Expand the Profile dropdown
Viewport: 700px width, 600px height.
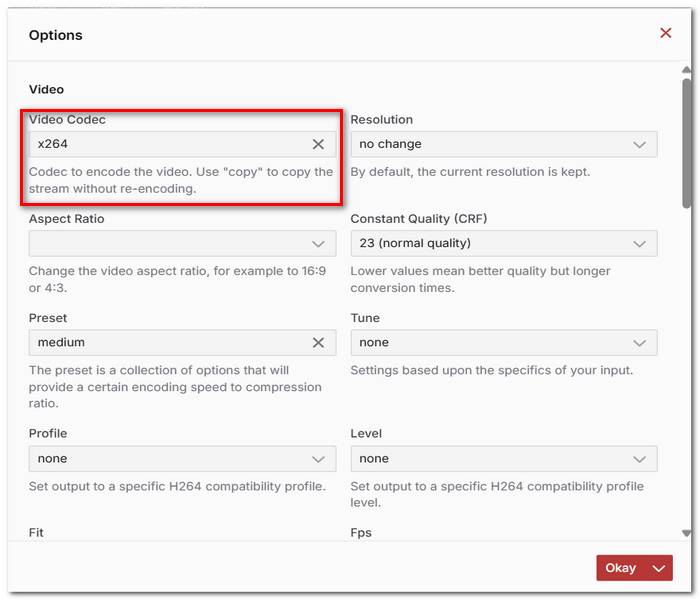coord(182,458)
